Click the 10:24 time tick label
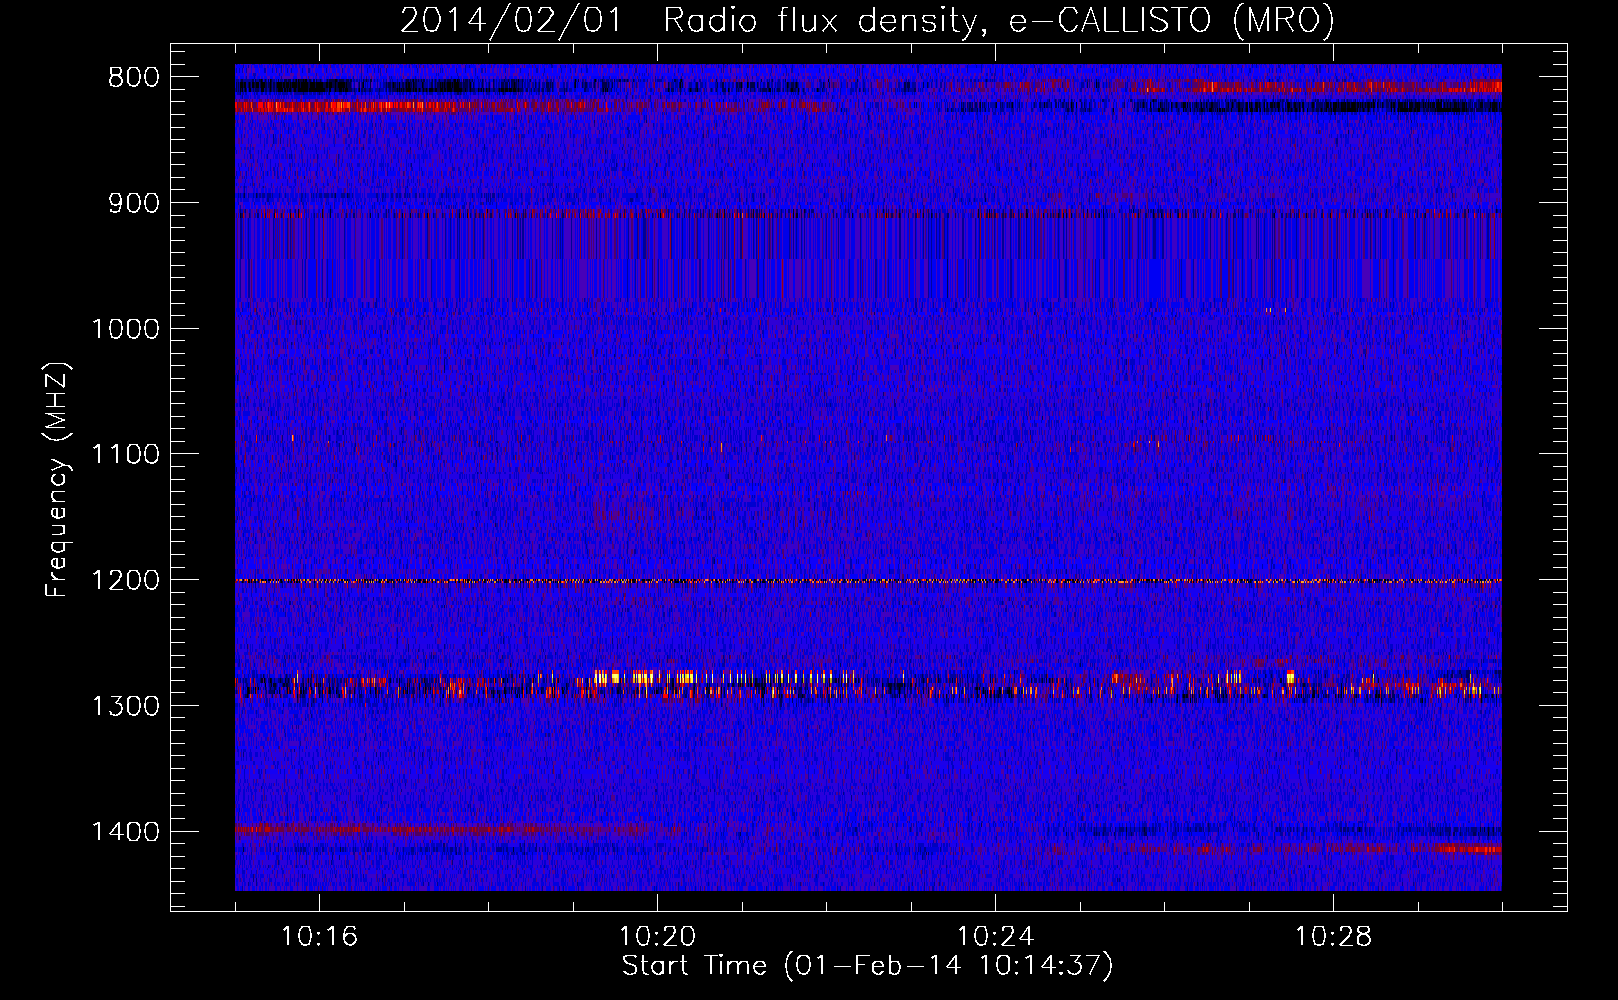The image size is (1618, 1000). point(995,937)
